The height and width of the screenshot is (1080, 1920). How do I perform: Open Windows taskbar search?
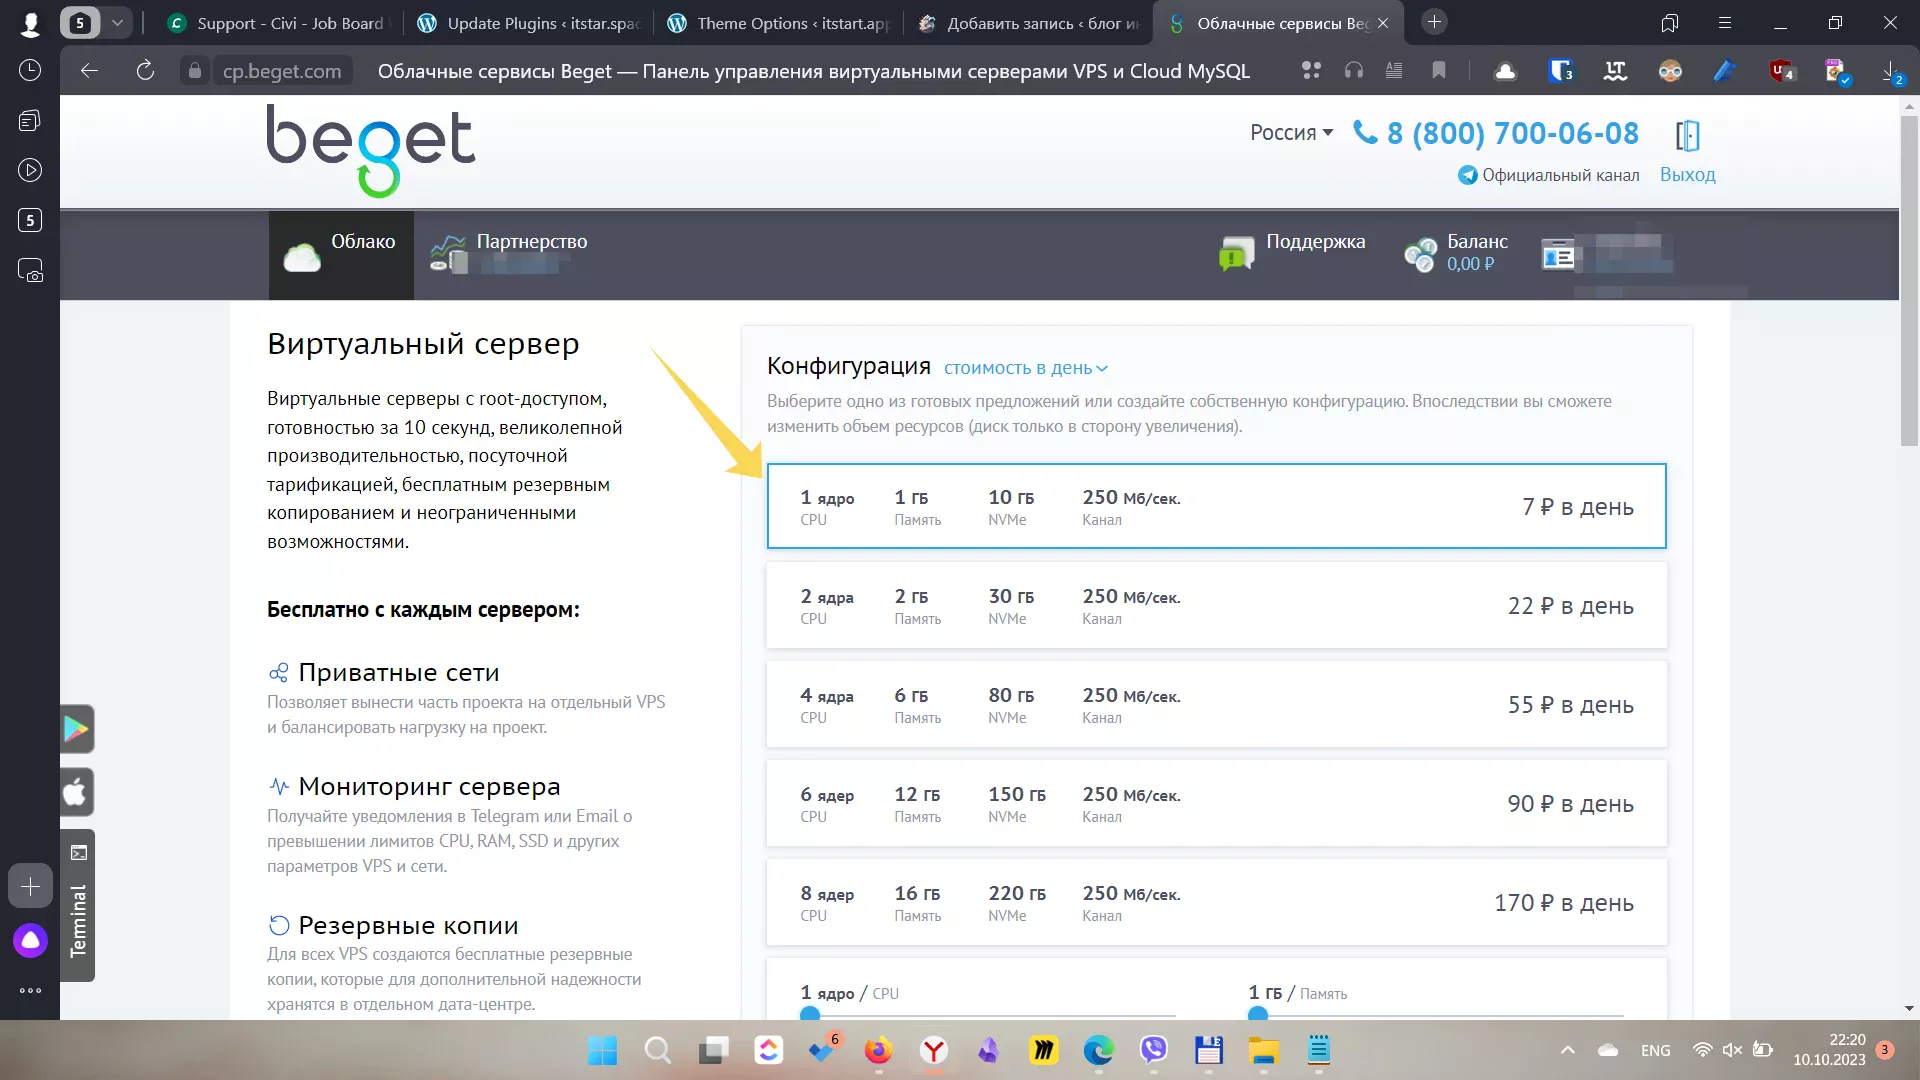[657, 1050]
